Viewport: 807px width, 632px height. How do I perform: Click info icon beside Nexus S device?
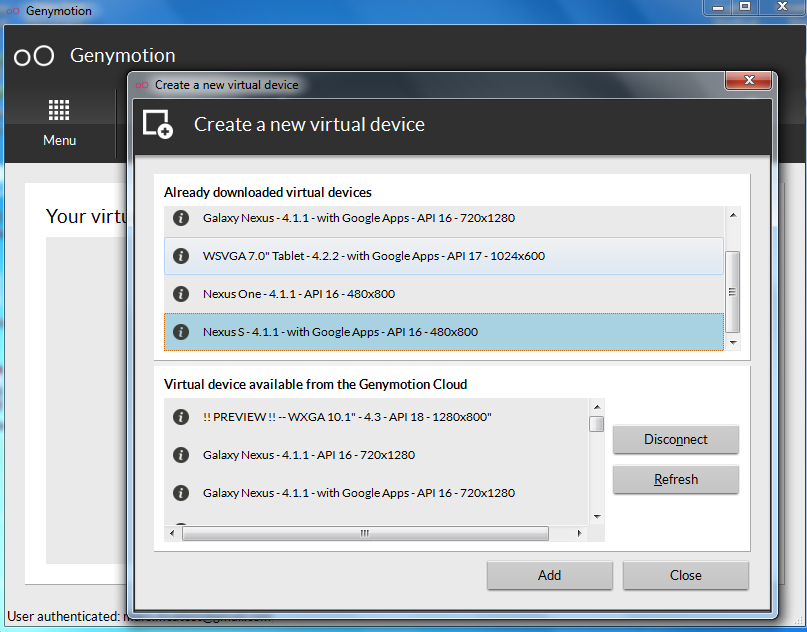coord(181,332)
